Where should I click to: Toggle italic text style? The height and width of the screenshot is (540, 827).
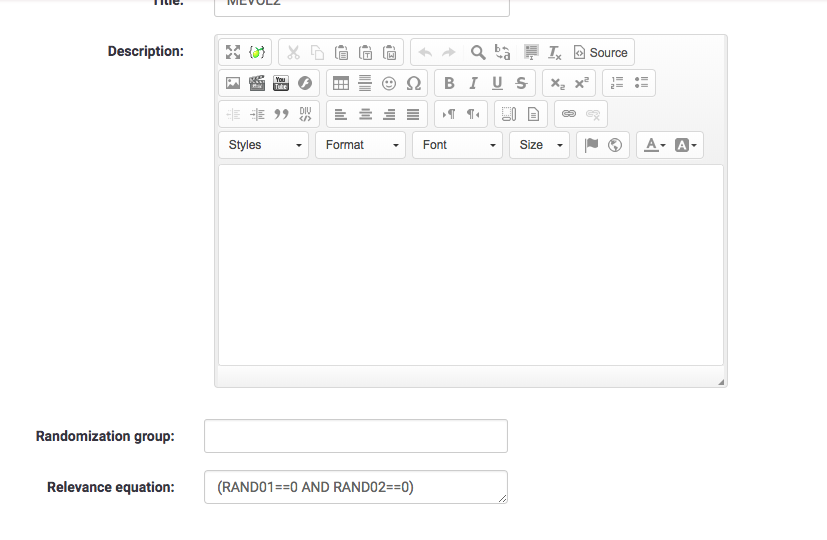coord(473,83)
